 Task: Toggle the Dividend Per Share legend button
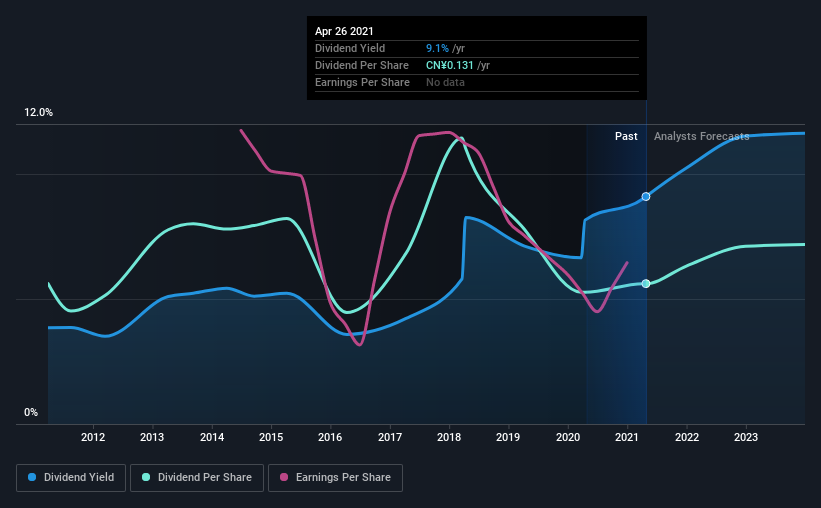[197, 478]
